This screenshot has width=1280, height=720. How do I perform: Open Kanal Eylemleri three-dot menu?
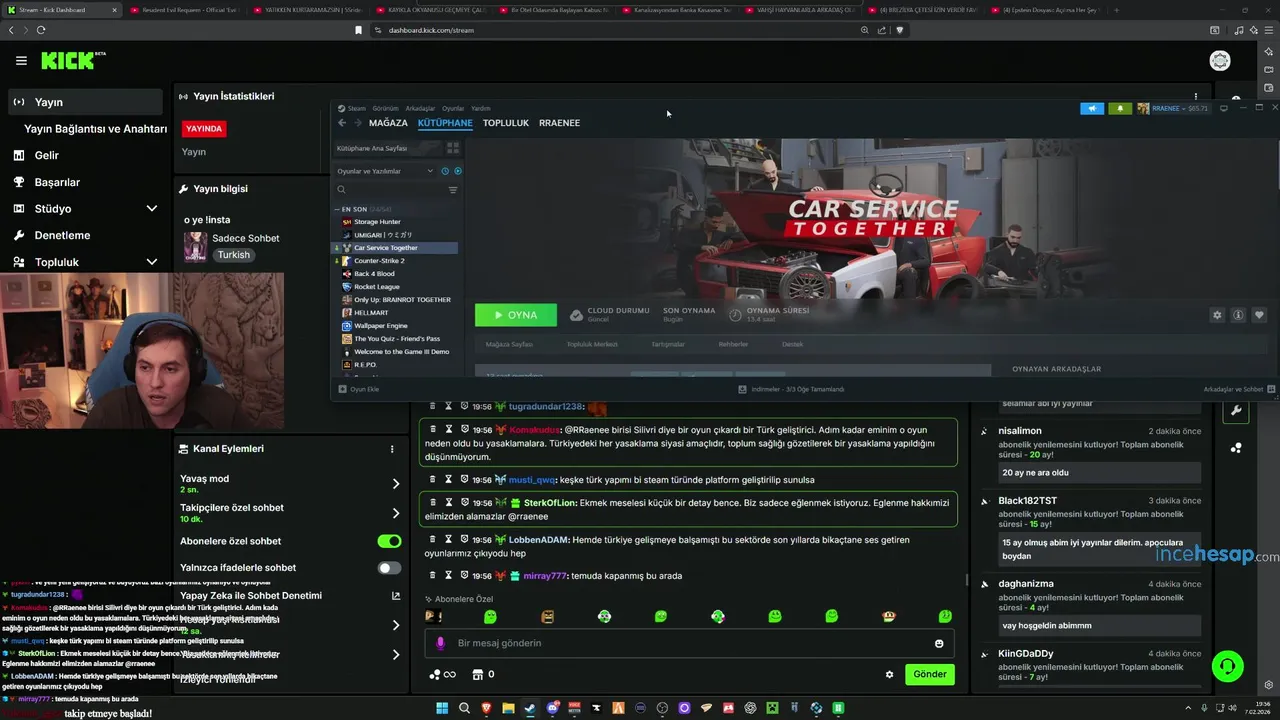click(392, 449)
